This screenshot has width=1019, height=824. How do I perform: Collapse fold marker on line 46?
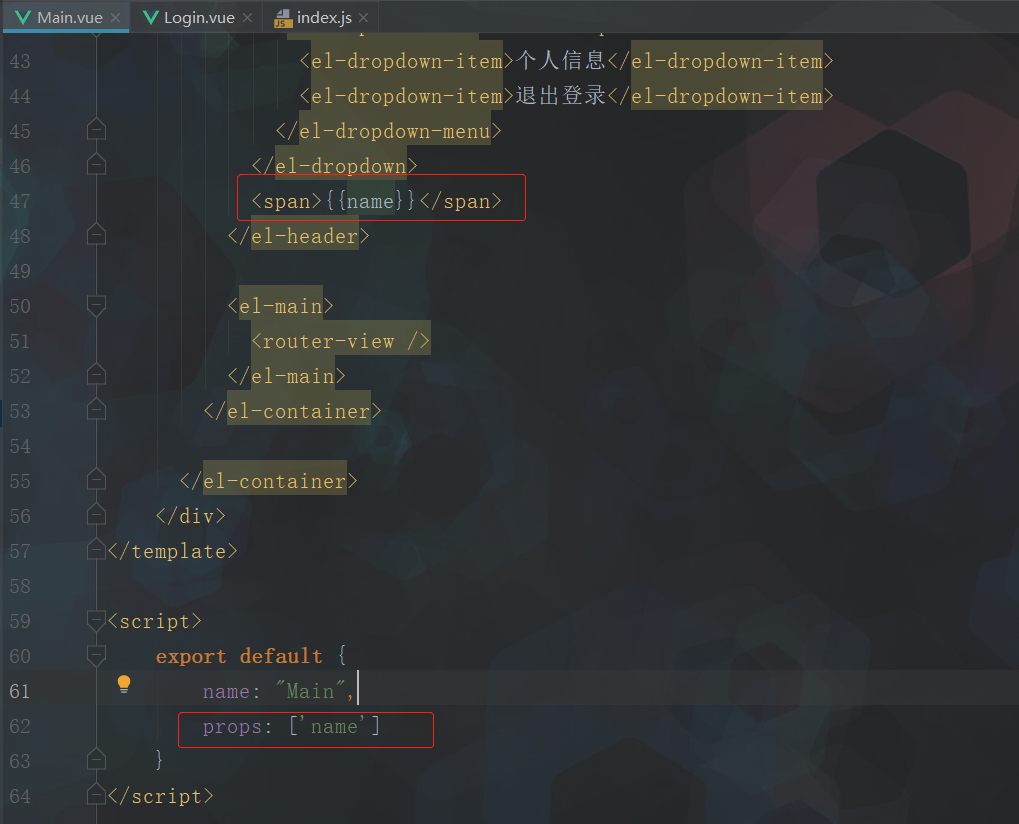pyautogui.click(x=96, y=165)
